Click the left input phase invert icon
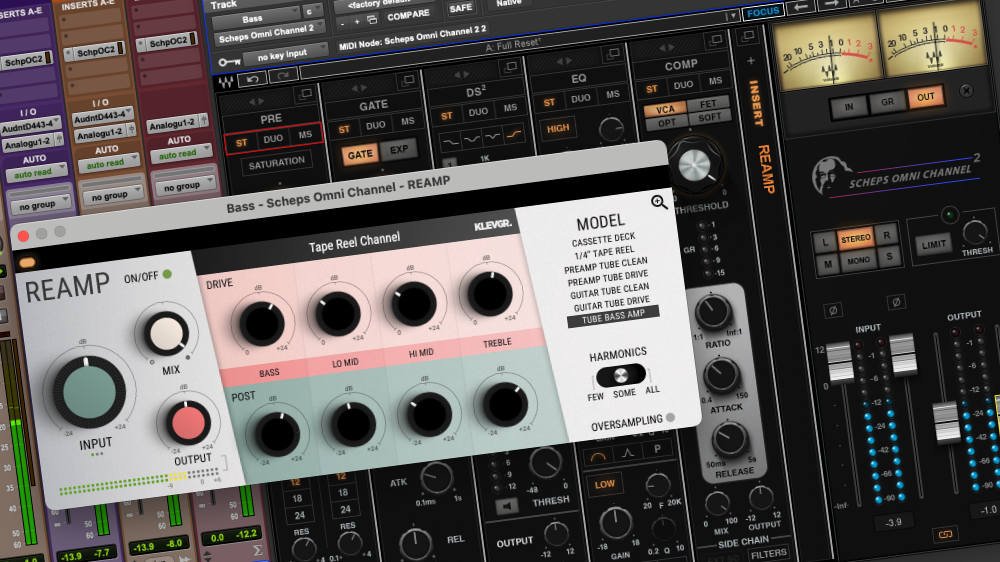The image size is (1000, 562). pos(832,311)
